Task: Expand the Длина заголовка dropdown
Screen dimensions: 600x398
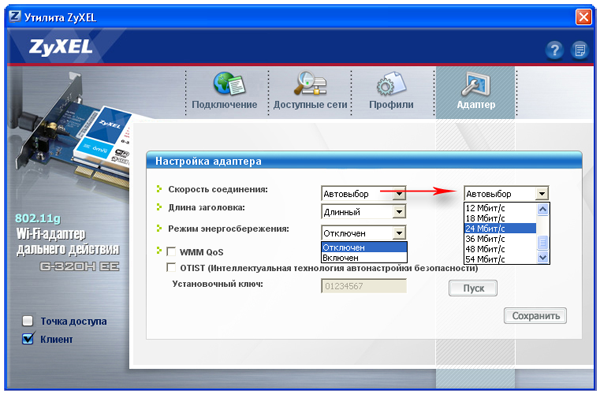Action: click(399, 212)
